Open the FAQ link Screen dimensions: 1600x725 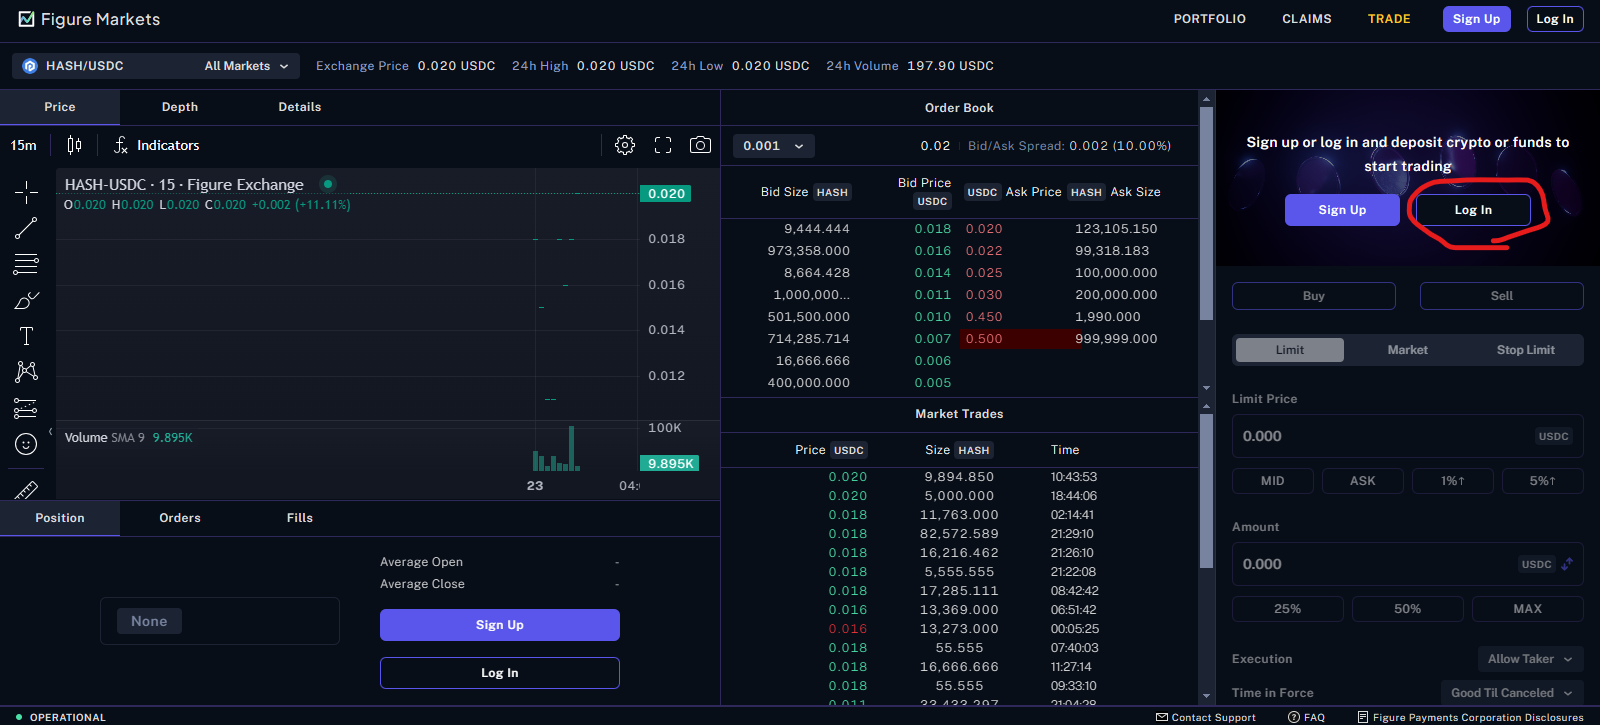[1307, 717]
